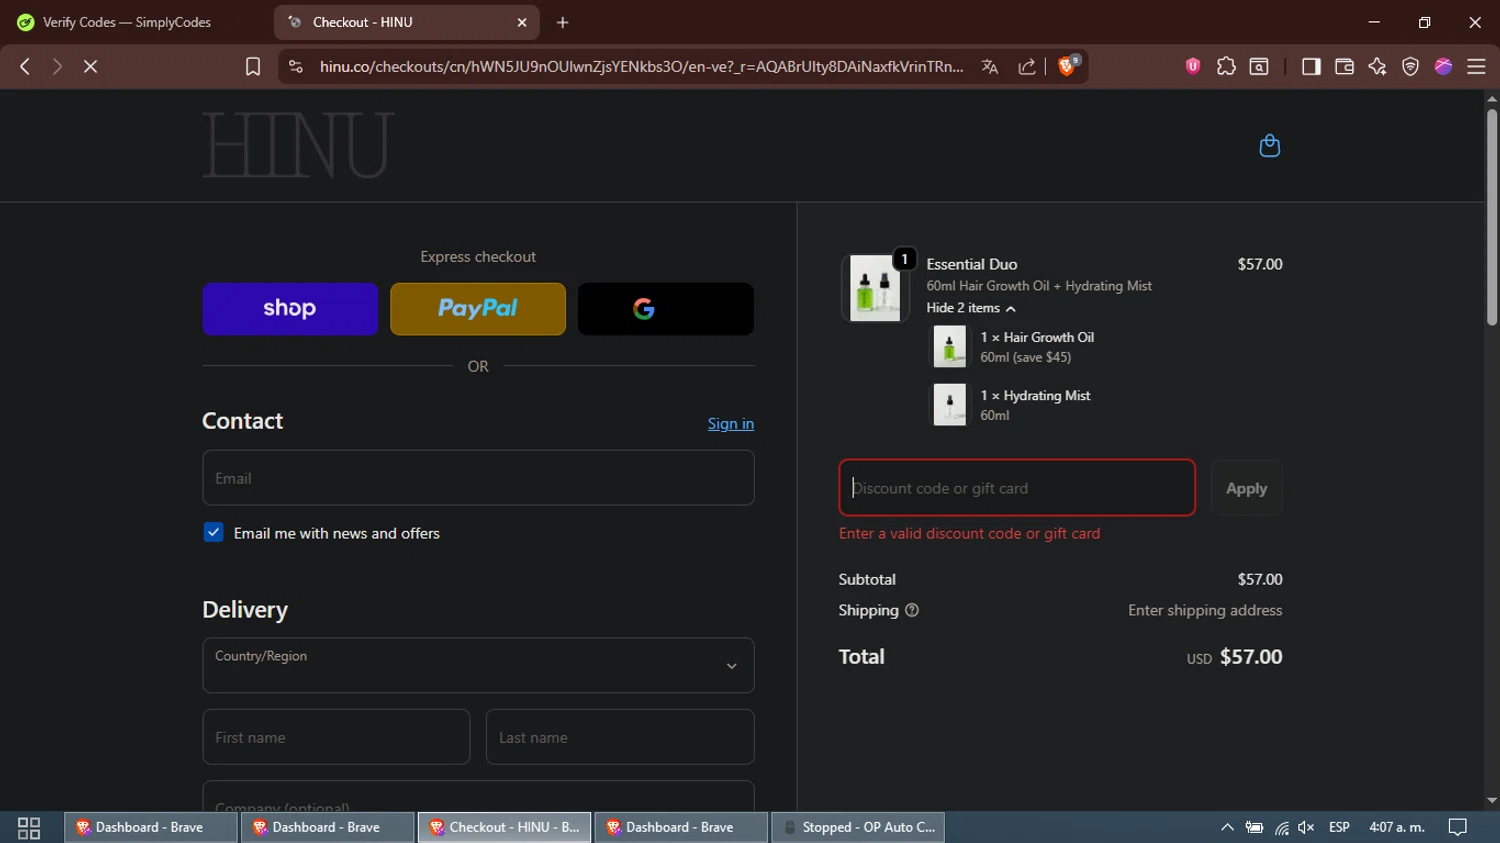Open the taskbar network wifi icon

1281,828
